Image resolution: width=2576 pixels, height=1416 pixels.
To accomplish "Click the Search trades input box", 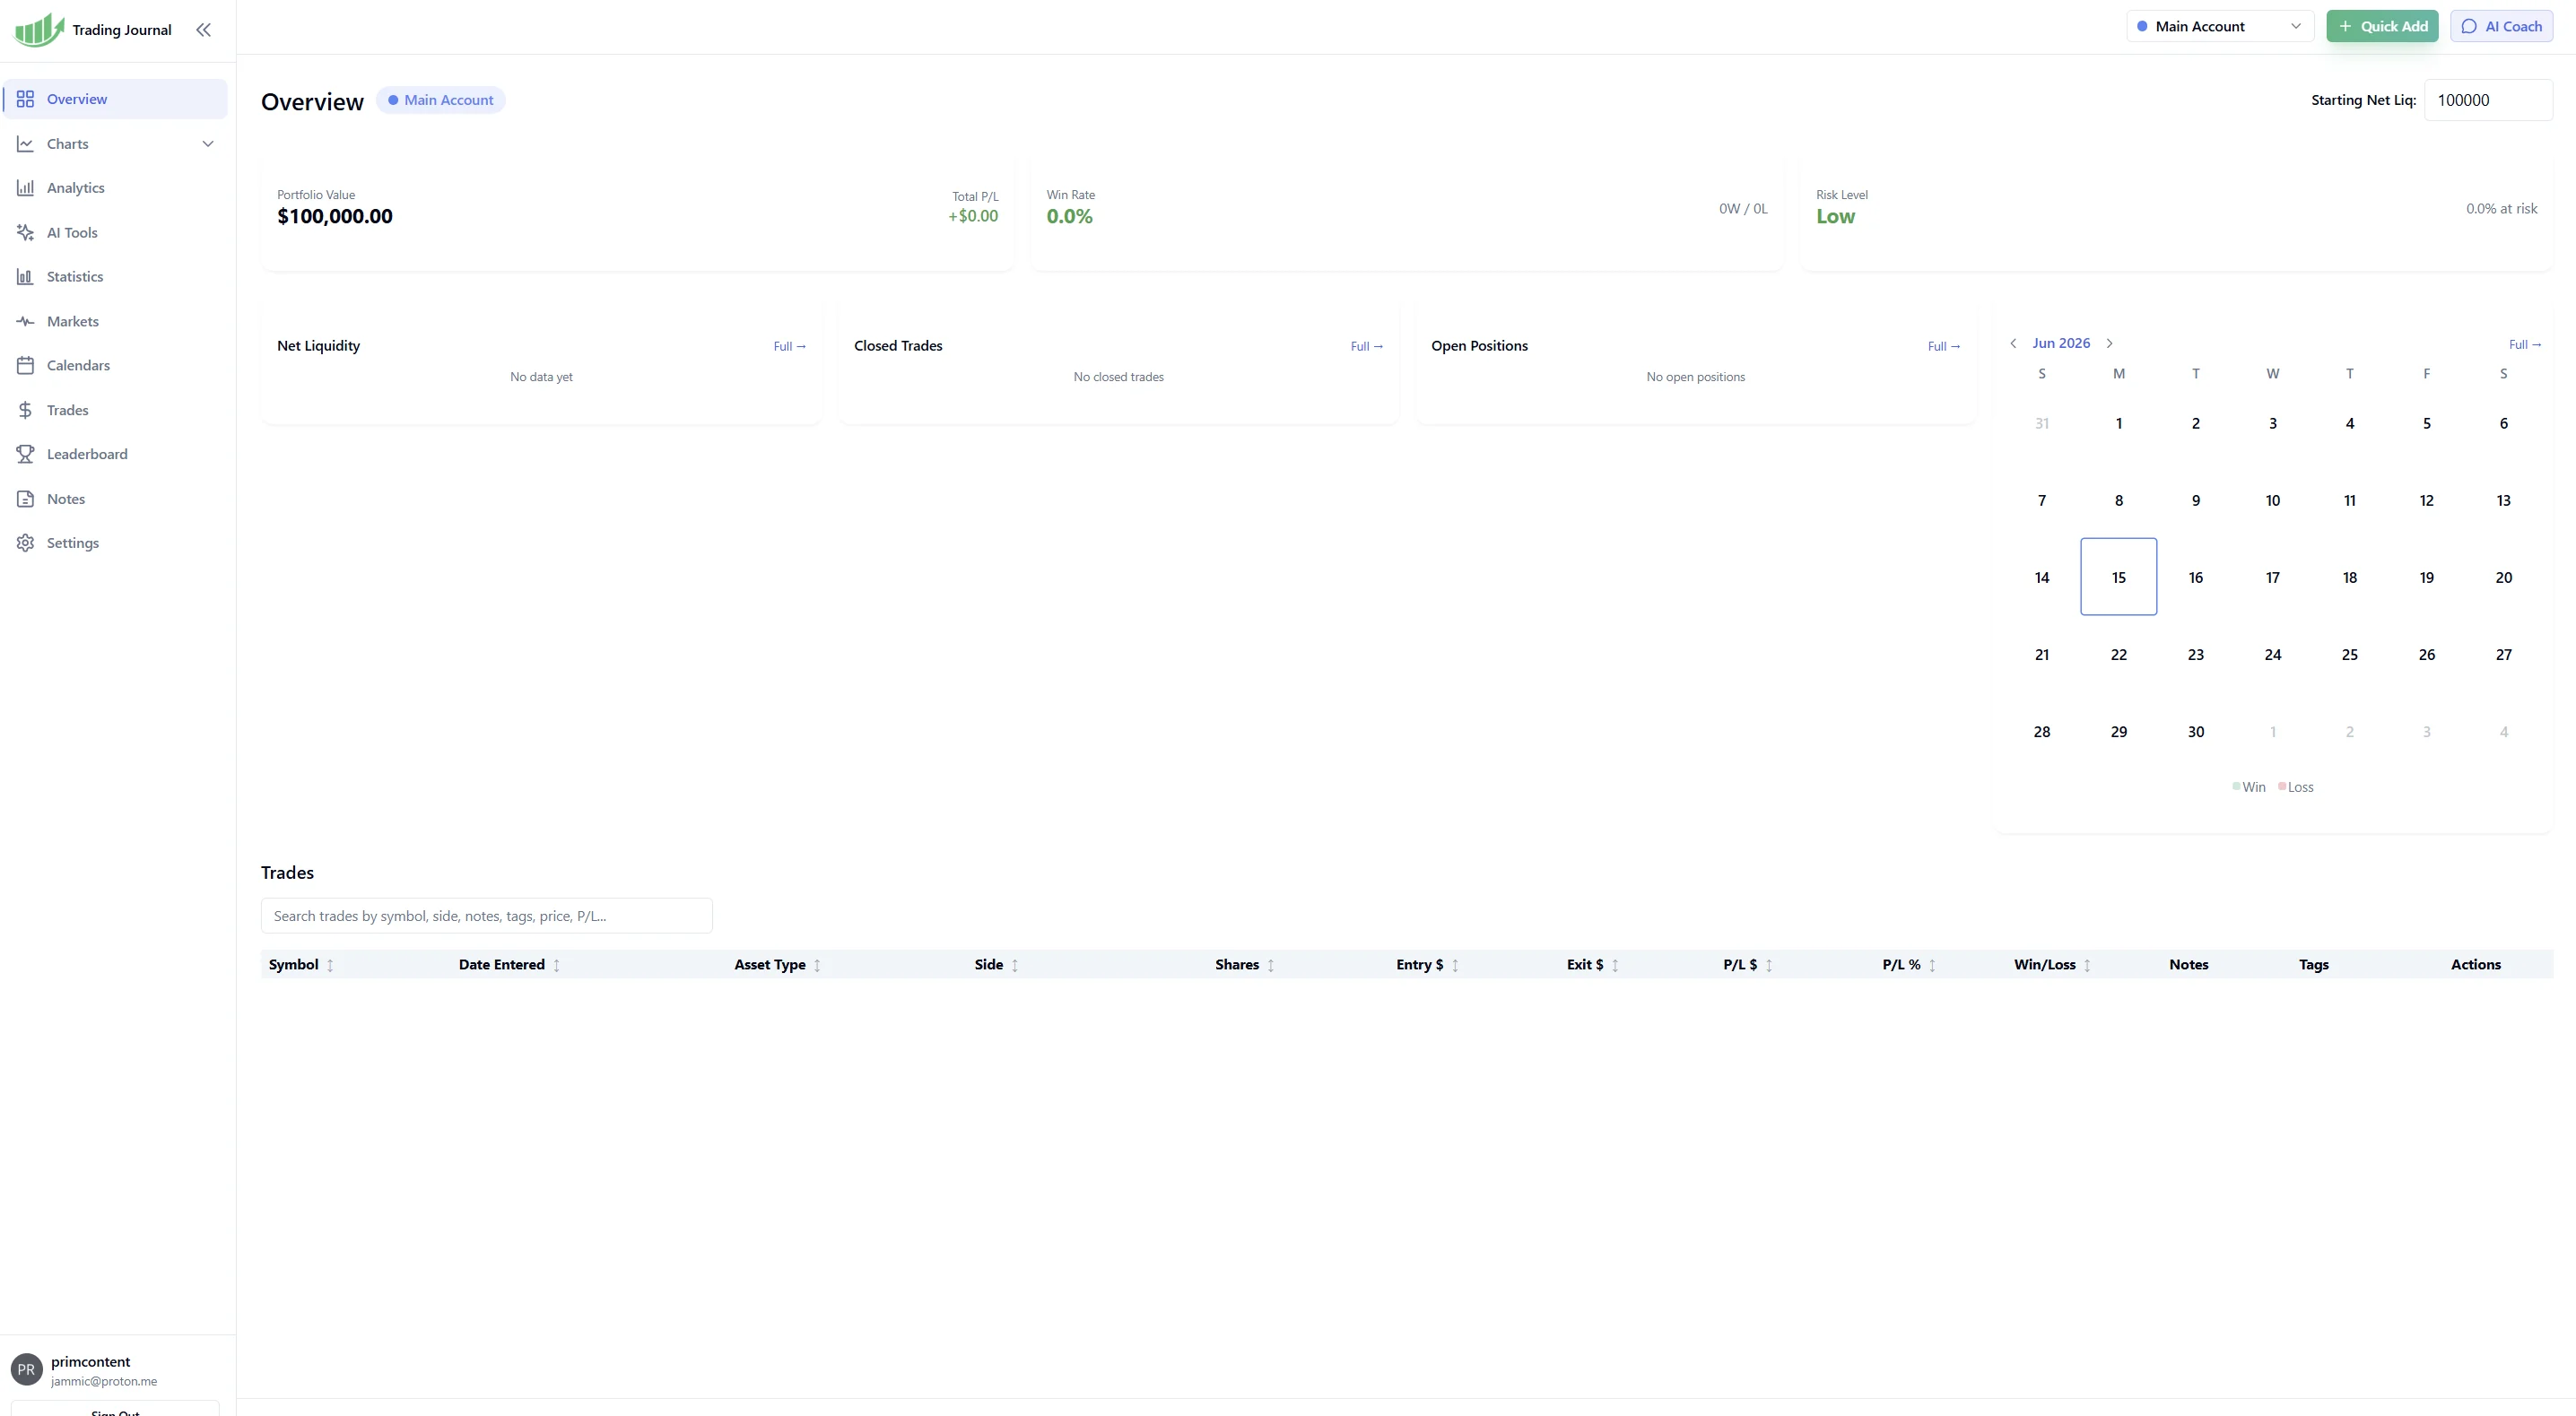I will pyautogui.click(x=487, y=916).
